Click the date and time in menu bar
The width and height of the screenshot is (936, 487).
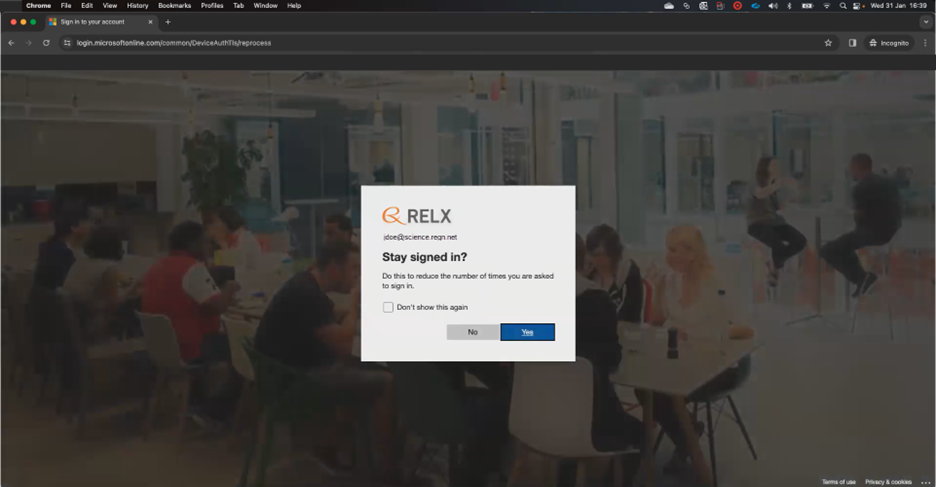tap(898, 5)
